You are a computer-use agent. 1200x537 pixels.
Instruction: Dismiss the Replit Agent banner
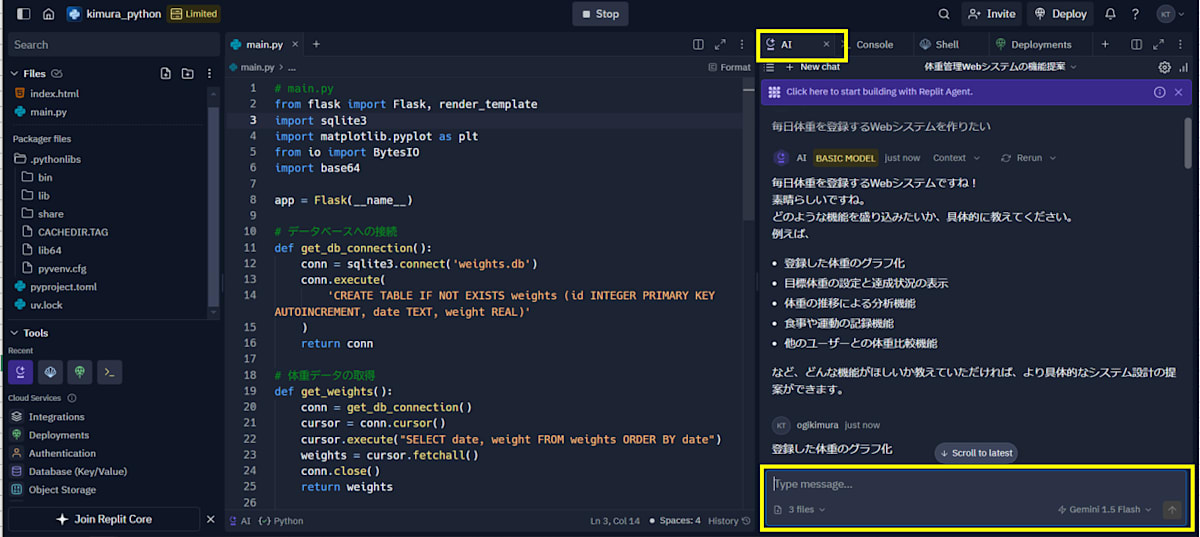tap(1178, 91)
